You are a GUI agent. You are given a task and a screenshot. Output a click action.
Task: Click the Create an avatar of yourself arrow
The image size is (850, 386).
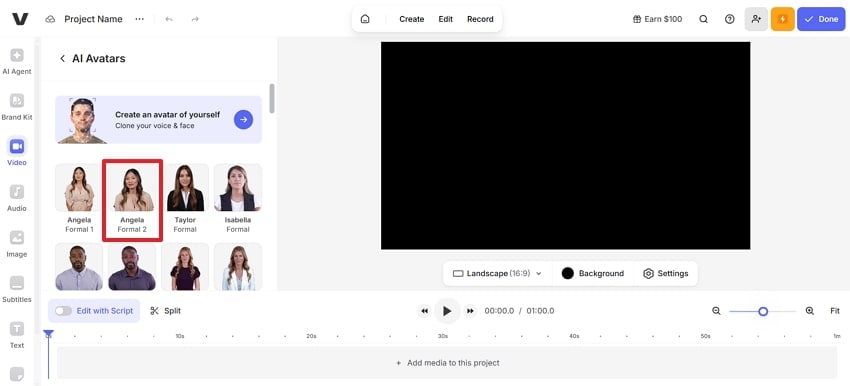tap(243, 119)
